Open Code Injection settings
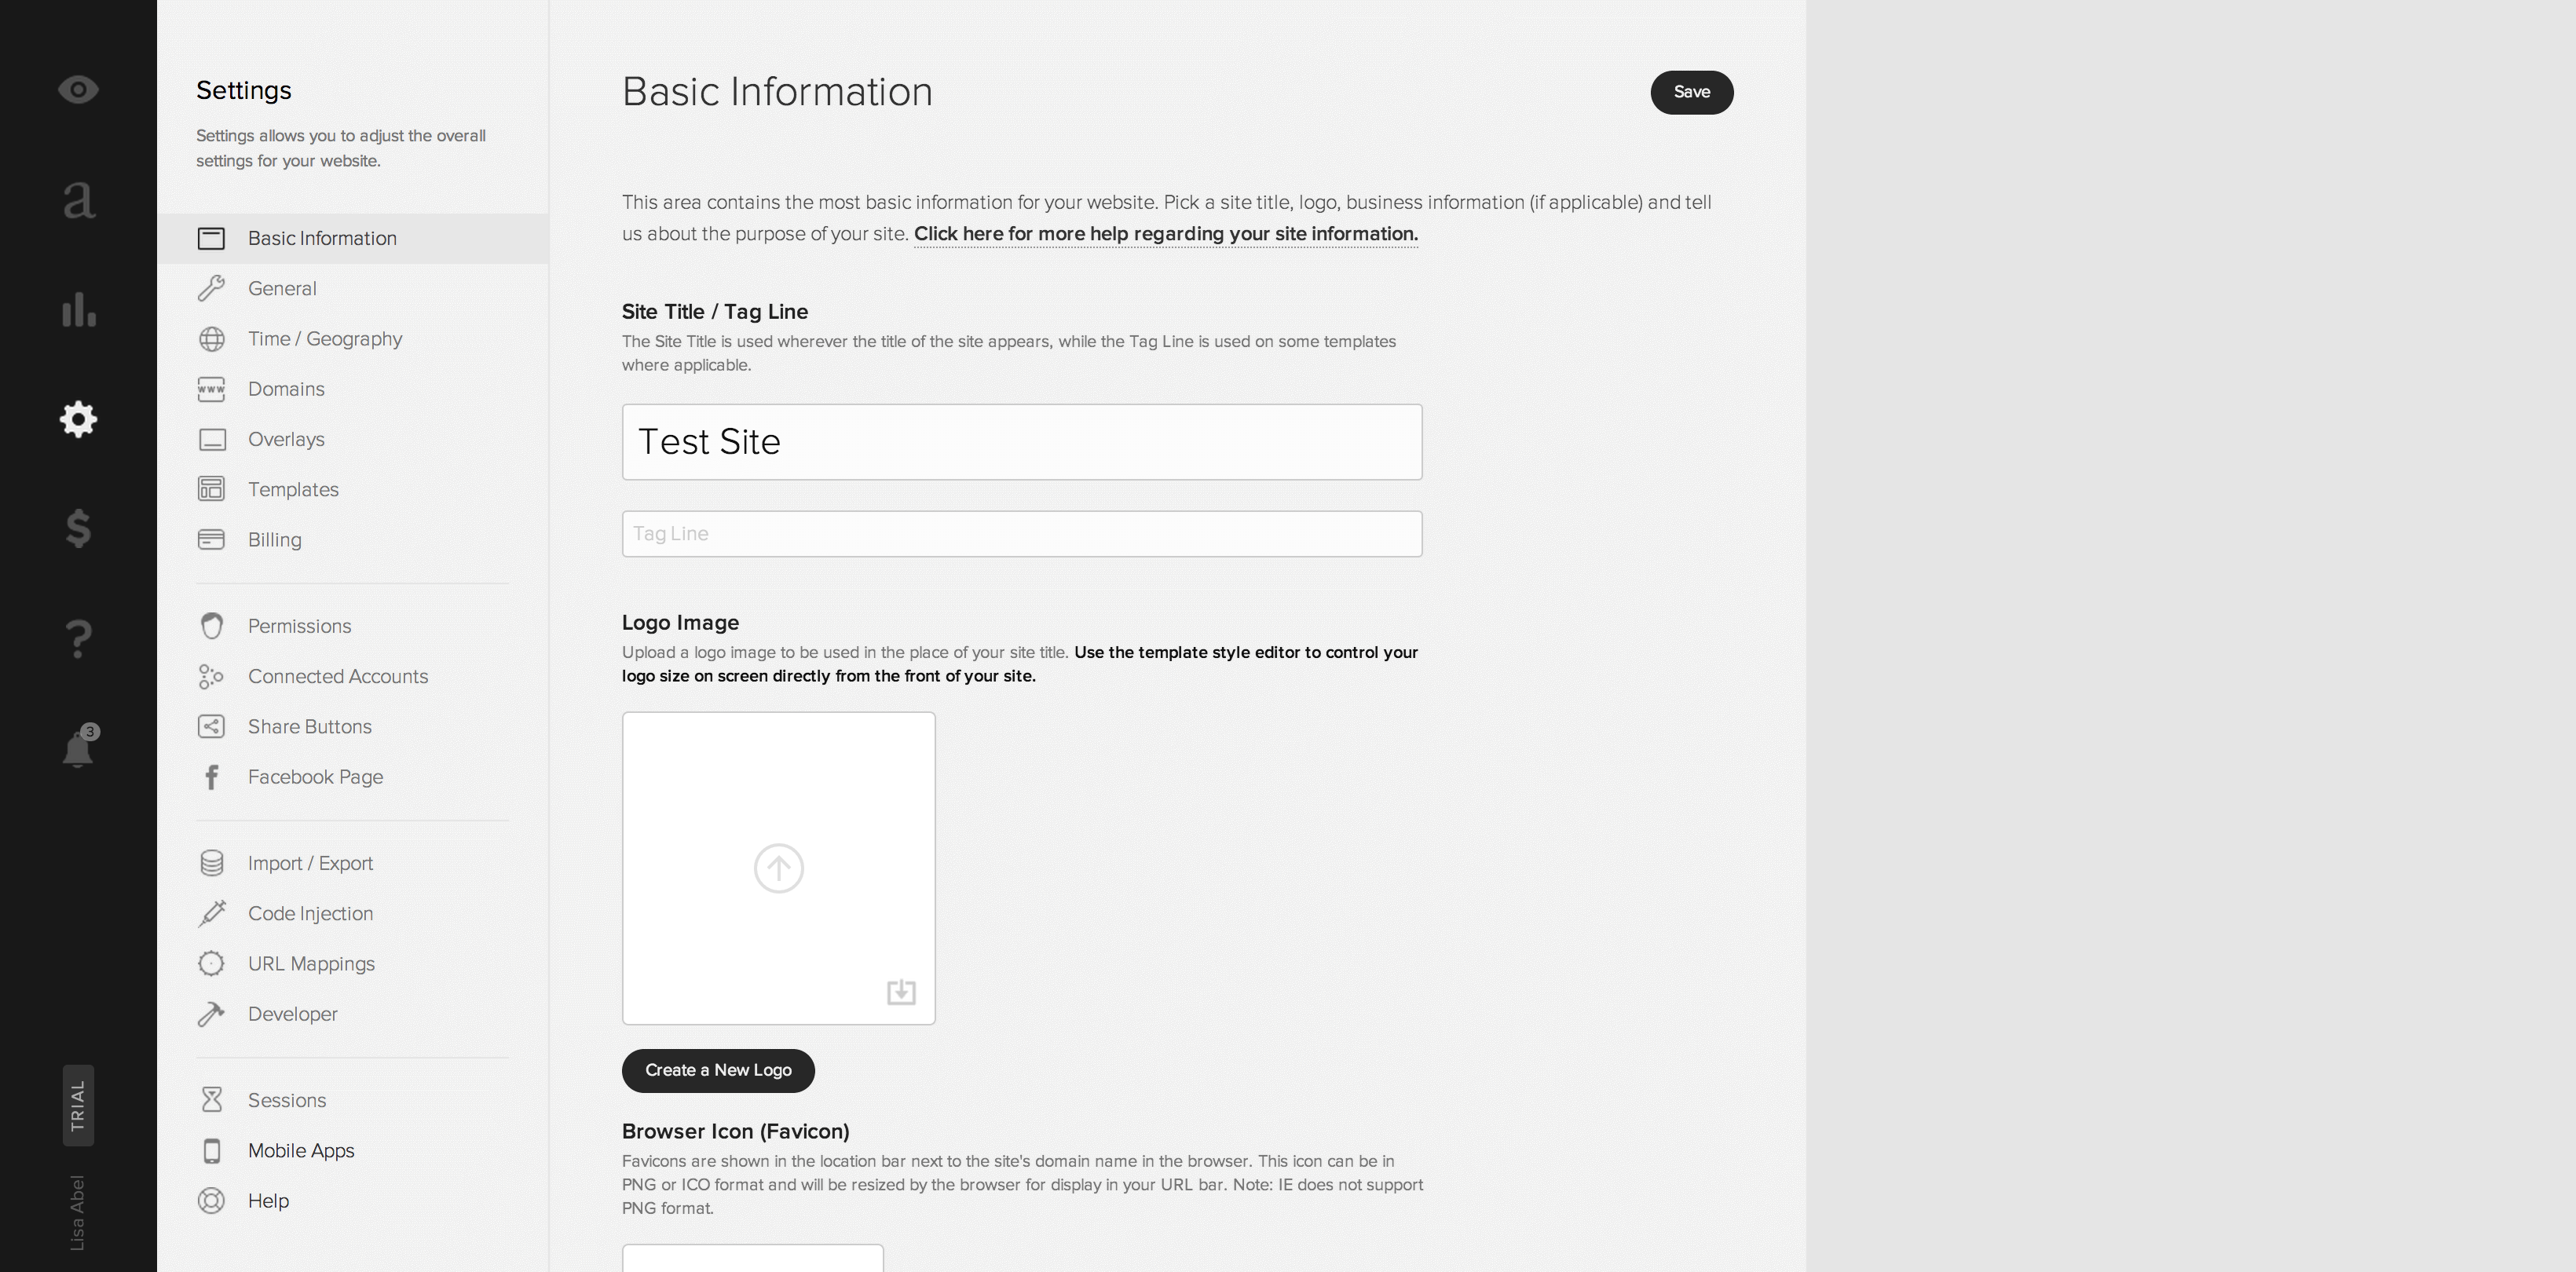 310,914
